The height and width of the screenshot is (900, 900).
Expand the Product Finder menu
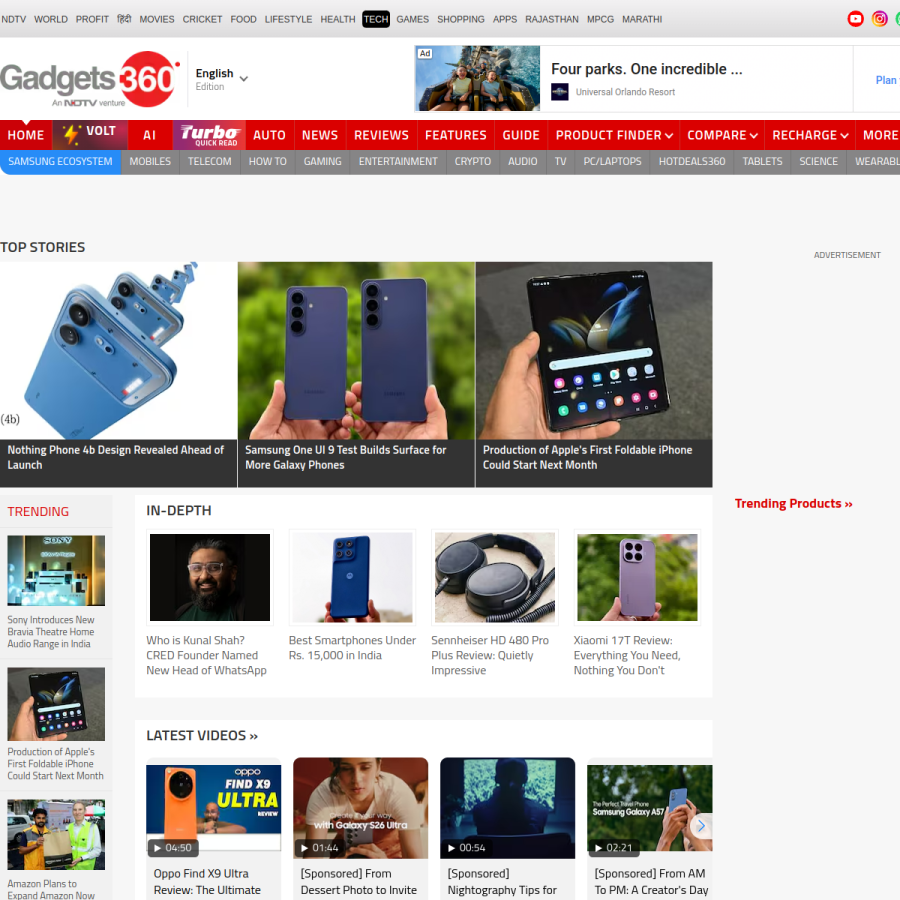(x=614, y=135)
